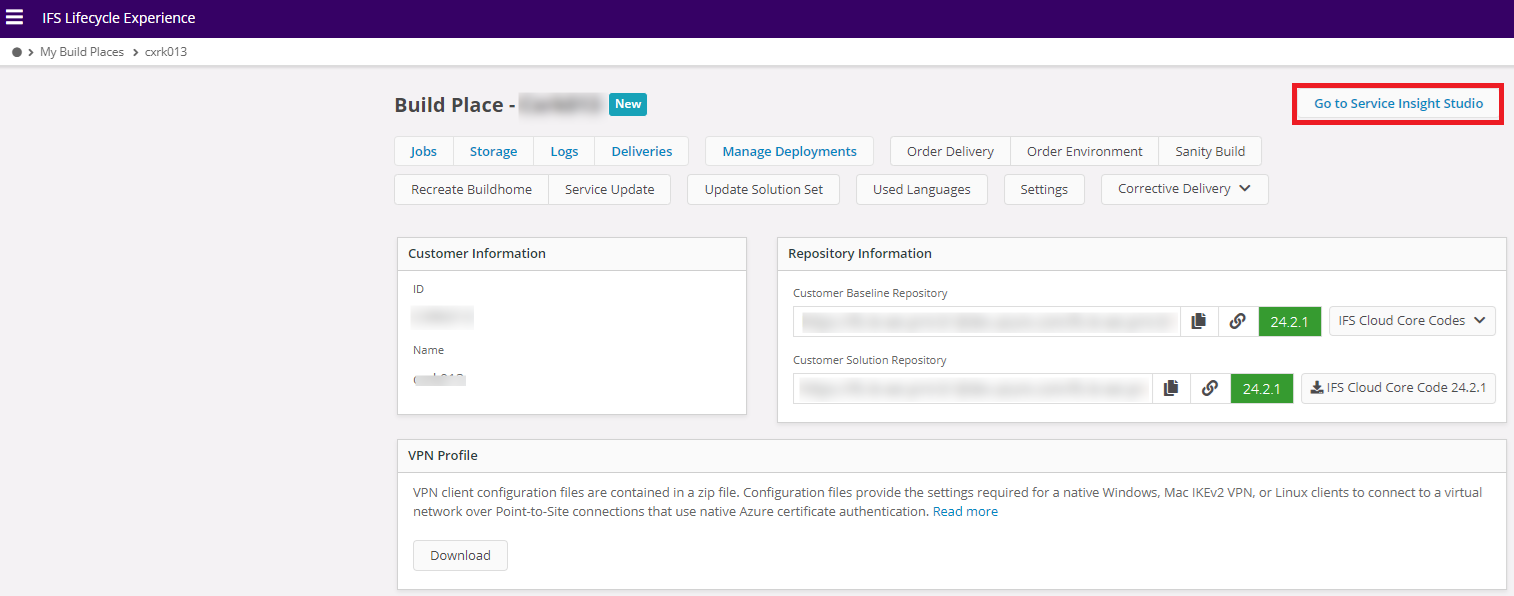Image resolution: width=1514 pixels, height=596 pixels.
Task: Open the Customer Baseline Repository link icon
Action: 1237,321
